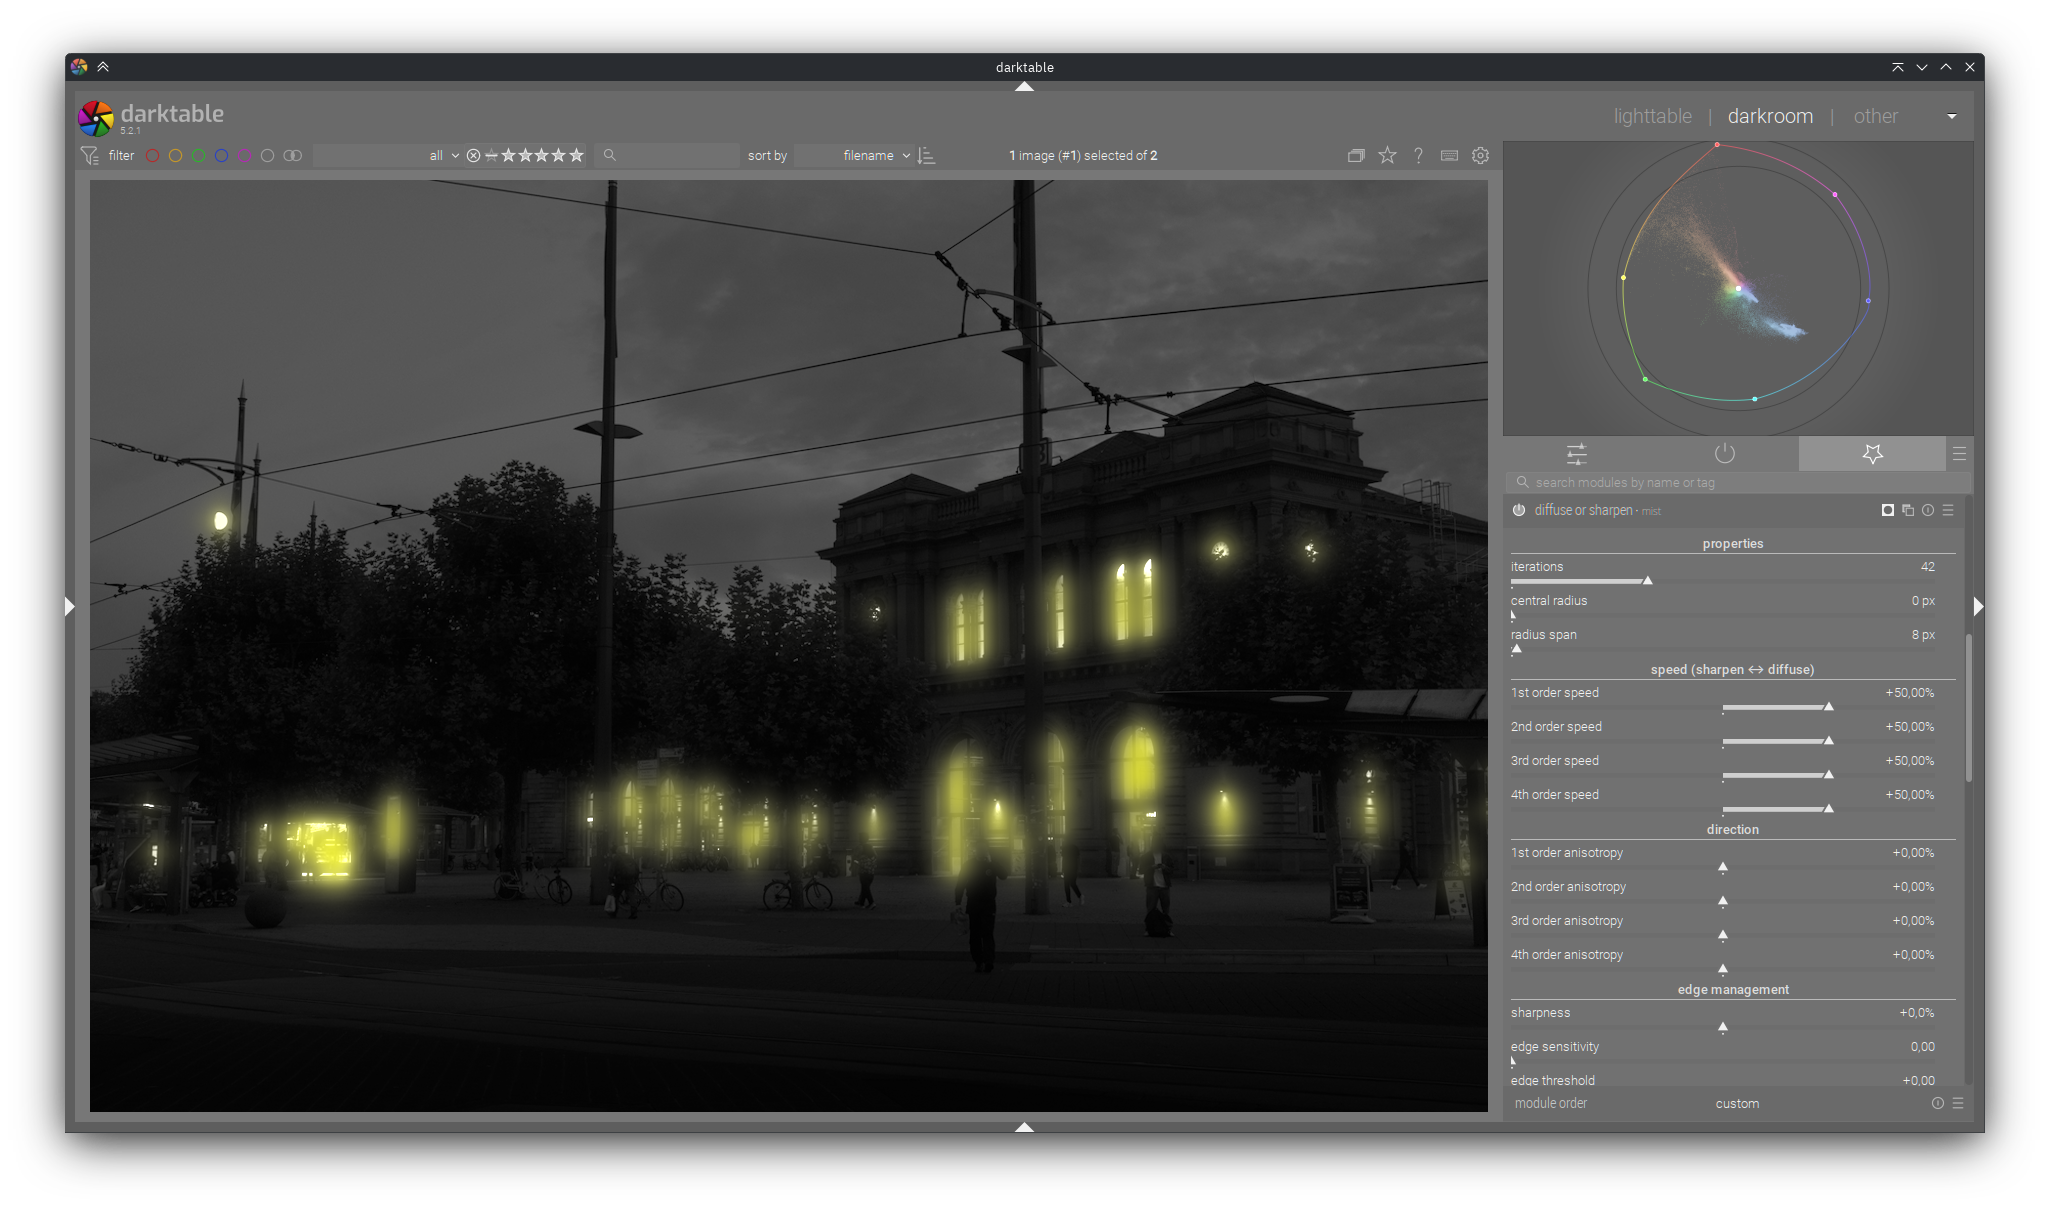Open the sort by filename dropdown
Viewport: 2050px width, 1210px height.
click(854, 156)
